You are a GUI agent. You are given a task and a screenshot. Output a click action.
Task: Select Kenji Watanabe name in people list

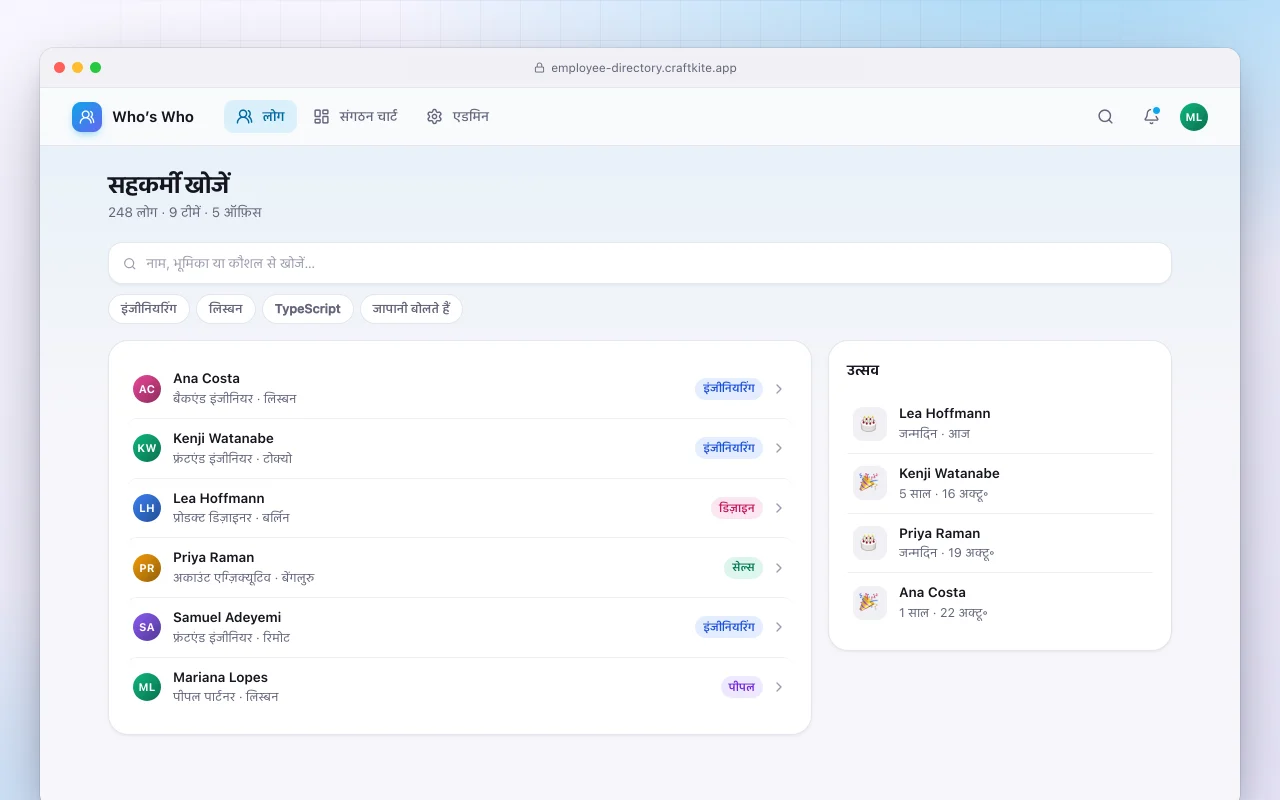[223, 438]
